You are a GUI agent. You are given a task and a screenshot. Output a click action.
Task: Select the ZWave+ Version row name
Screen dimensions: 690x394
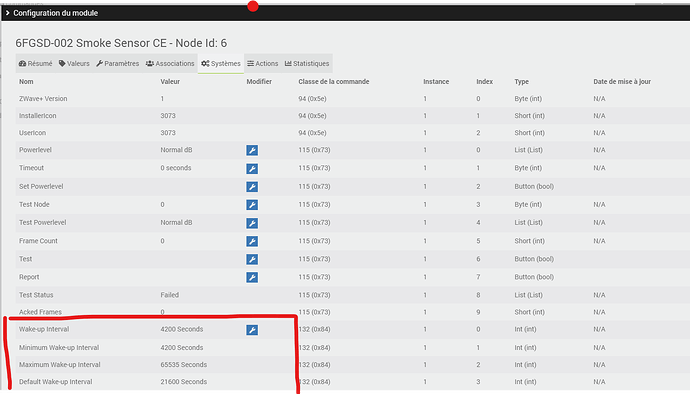tap(43, 99)
